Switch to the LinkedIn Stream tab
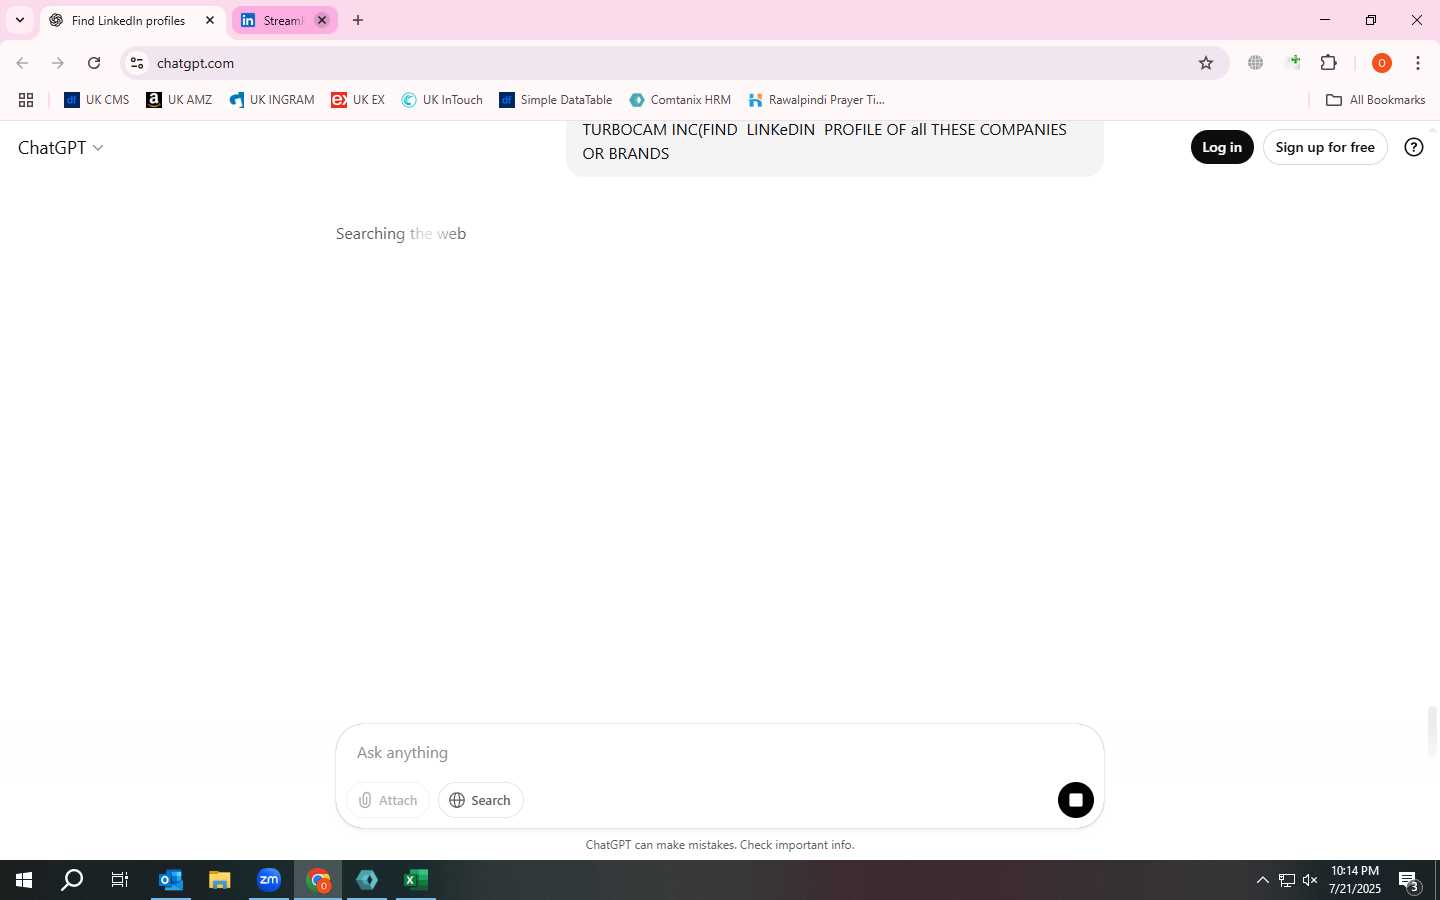Viewport: 1440px width, 900px height. pyautogui.click(x=272, y=20)
